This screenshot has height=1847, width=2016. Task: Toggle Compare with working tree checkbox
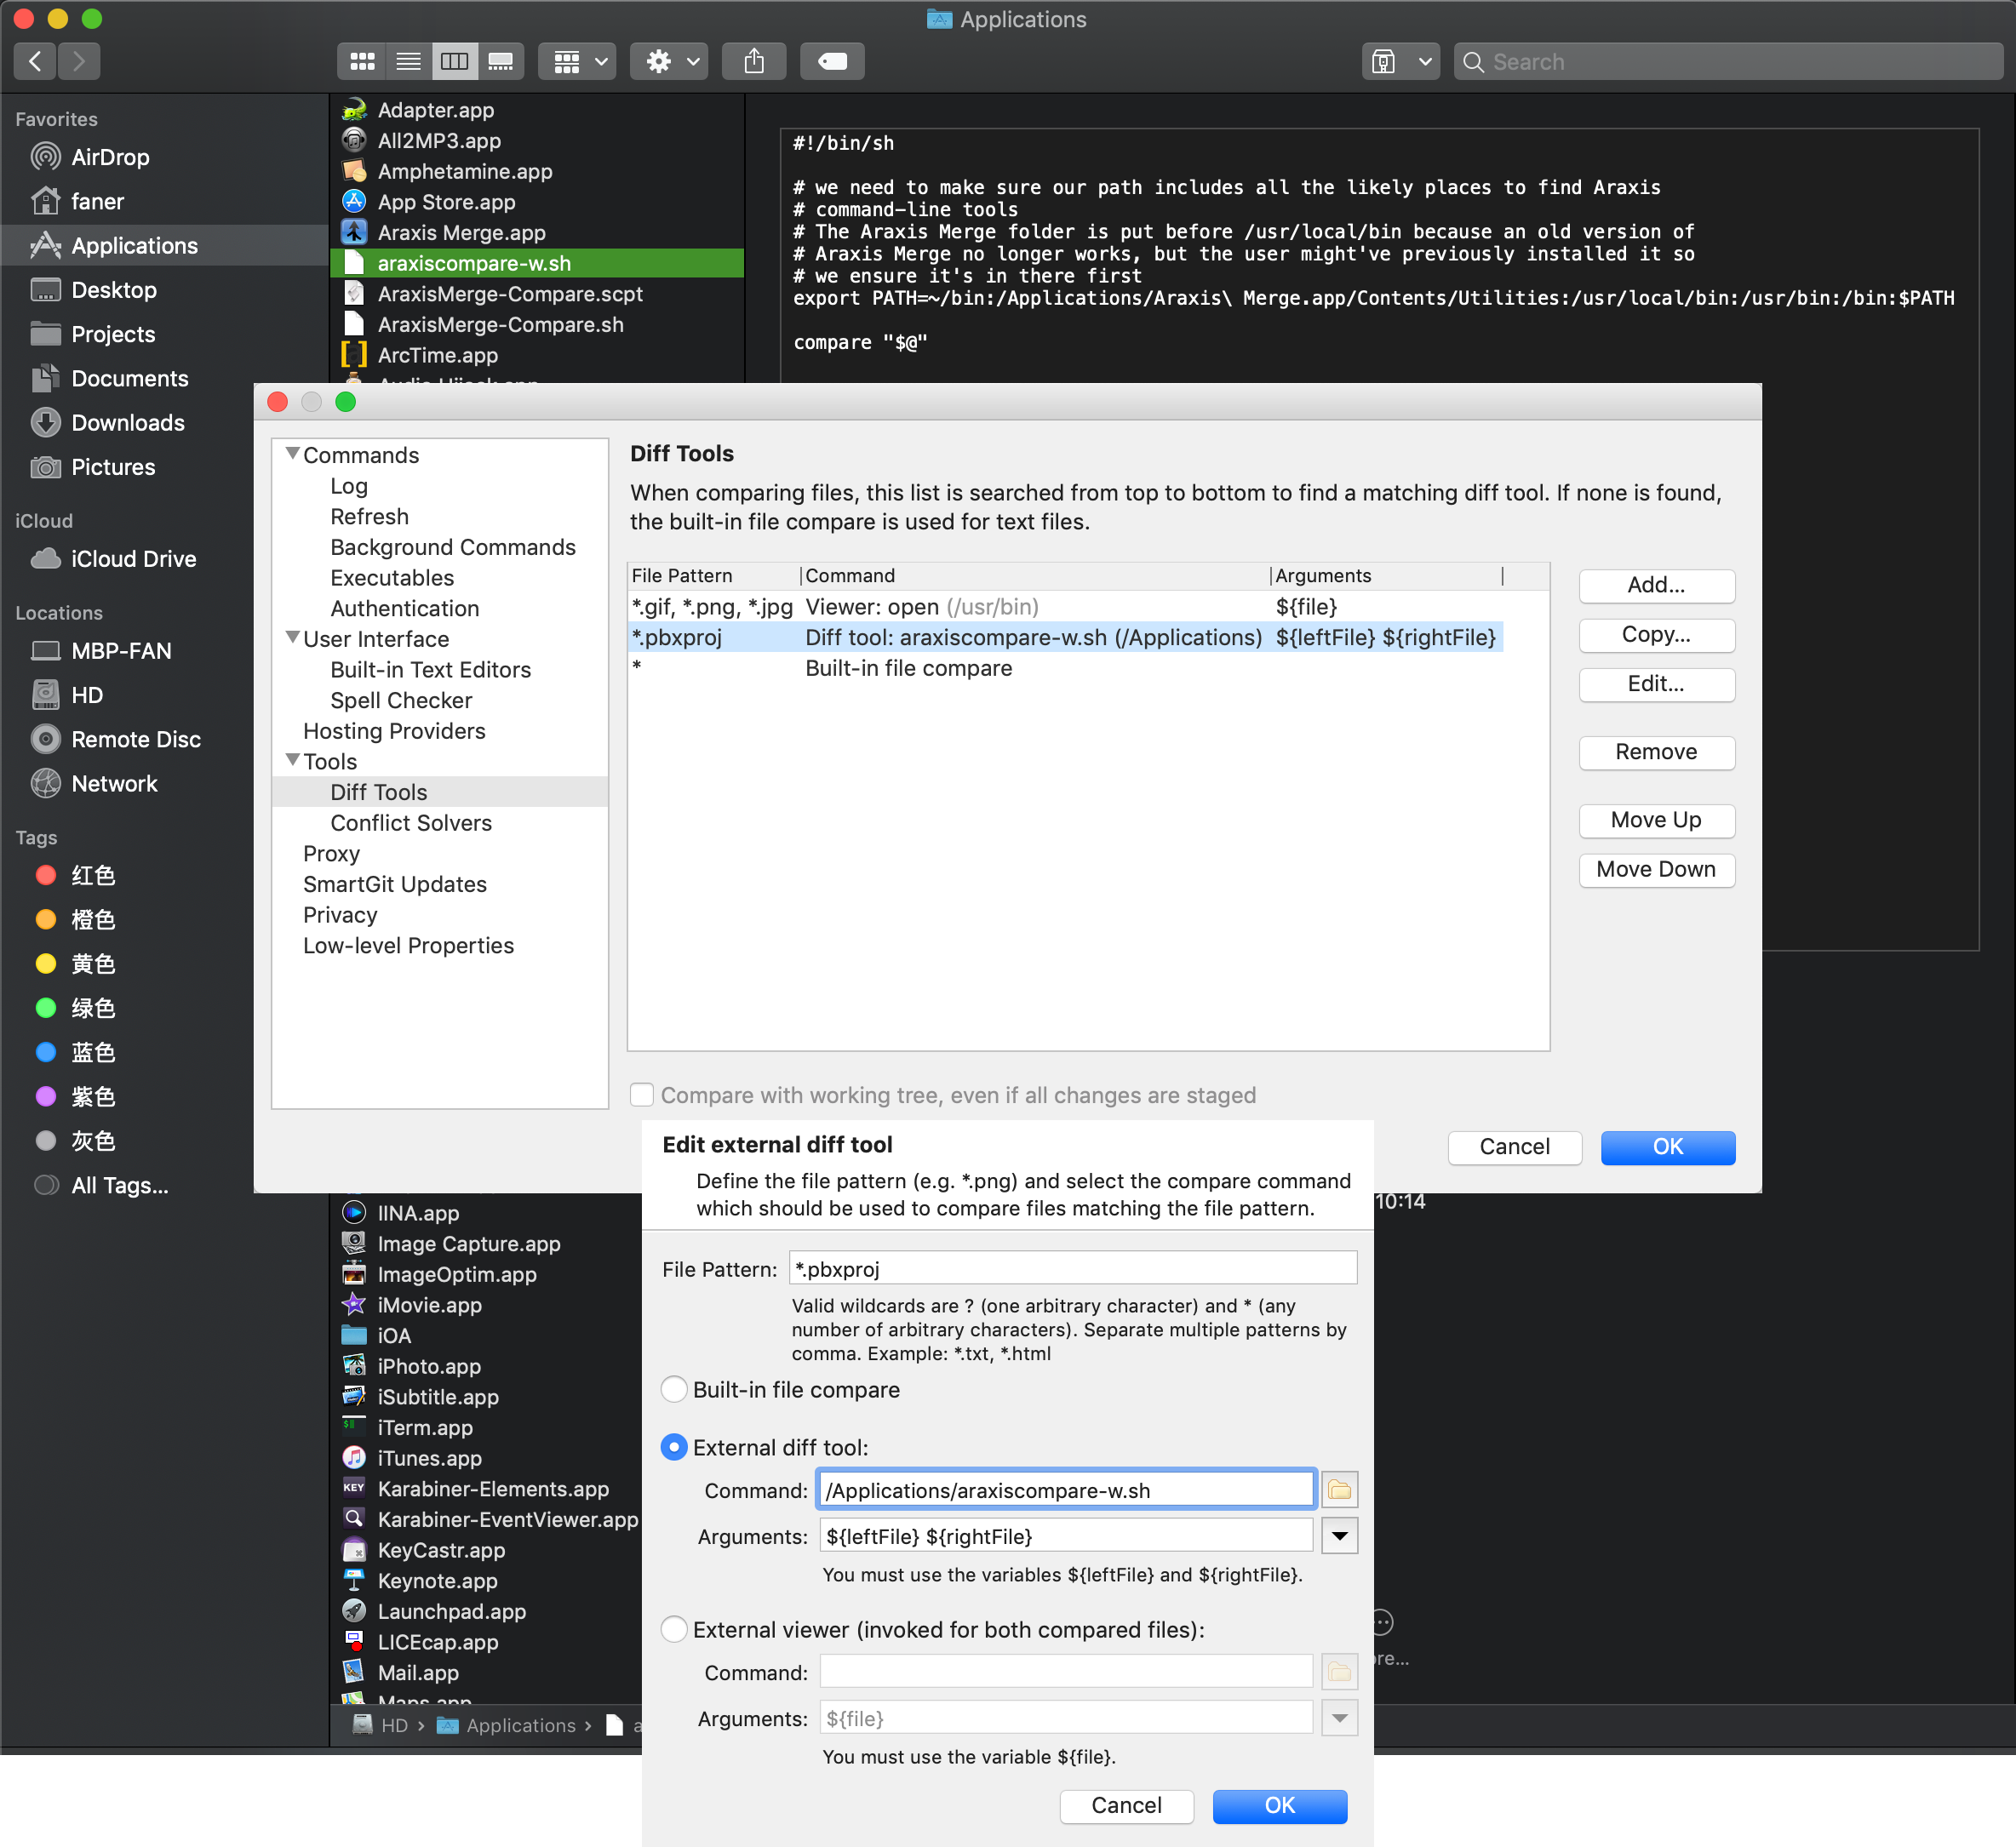coord(641,1095)
